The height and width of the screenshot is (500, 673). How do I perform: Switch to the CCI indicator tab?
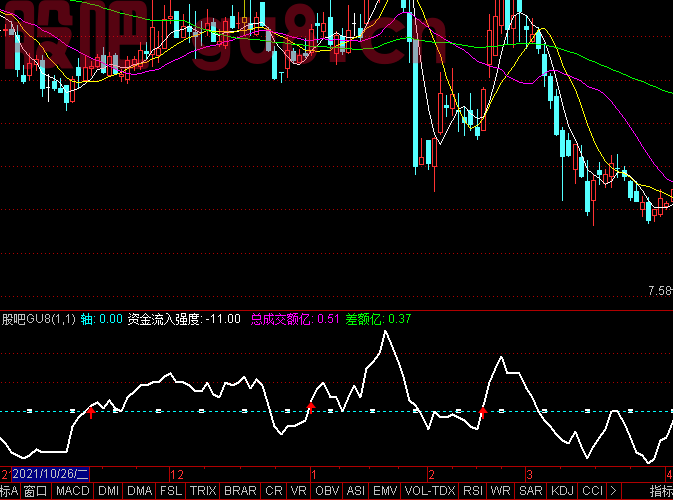click(592, 491)
